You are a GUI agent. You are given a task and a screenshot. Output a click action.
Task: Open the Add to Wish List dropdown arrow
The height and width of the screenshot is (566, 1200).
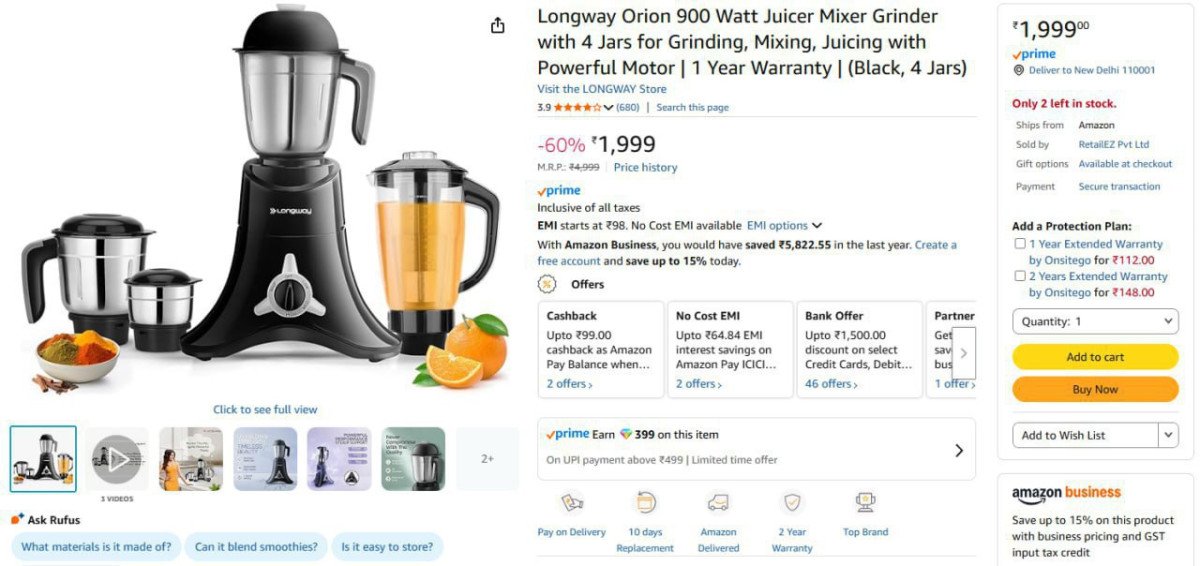[x=1169, y=435]
